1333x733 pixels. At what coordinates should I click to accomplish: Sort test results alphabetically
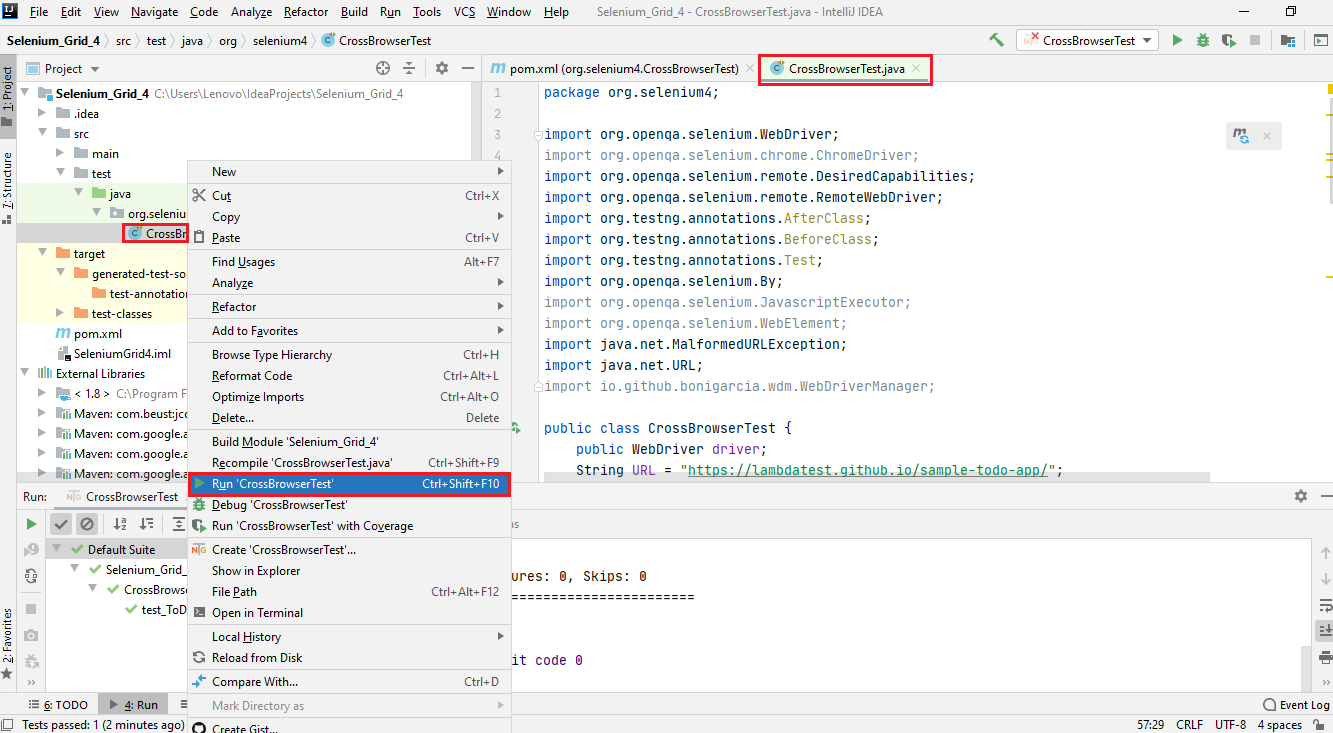click(x=120, y=523)
